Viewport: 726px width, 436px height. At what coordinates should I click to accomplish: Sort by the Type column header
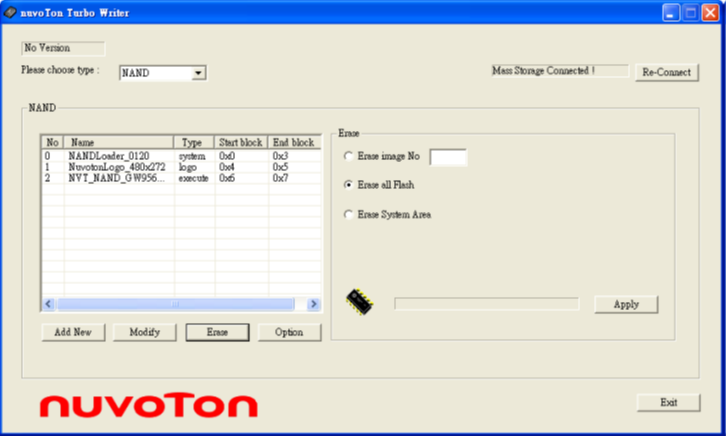click(194, 142)
